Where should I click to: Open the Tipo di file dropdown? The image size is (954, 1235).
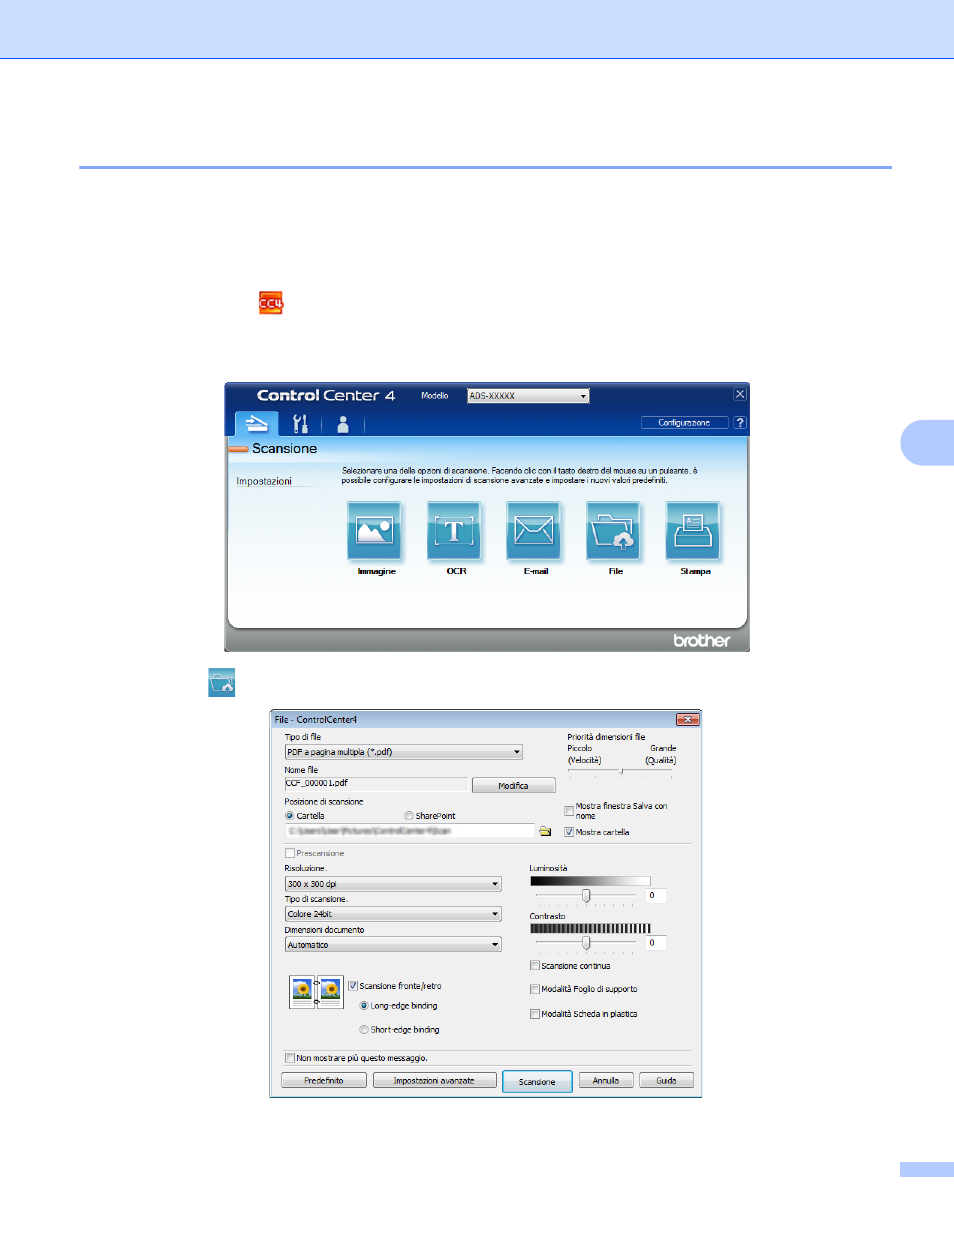(x=403, y=752)
